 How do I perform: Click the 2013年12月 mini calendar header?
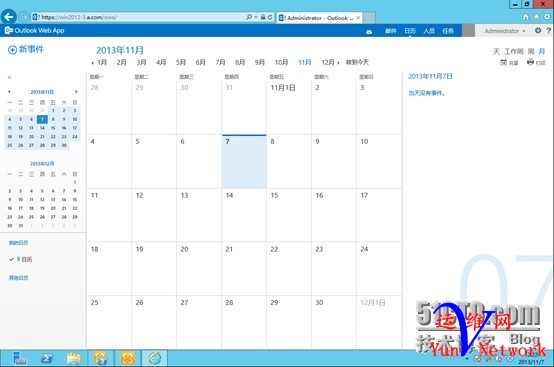pyautogui.click(x=42, y=164)
